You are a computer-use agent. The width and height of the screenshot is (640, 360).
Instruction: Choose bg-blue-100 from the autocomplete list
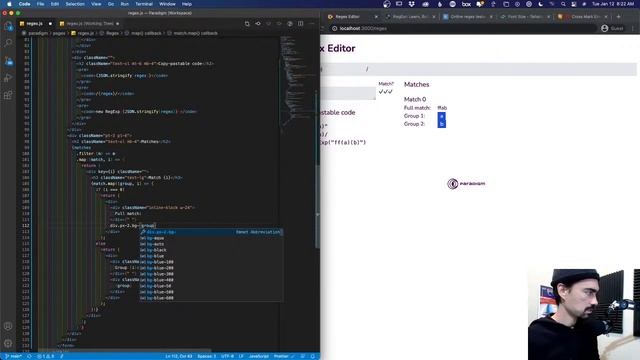coord(211,262)
